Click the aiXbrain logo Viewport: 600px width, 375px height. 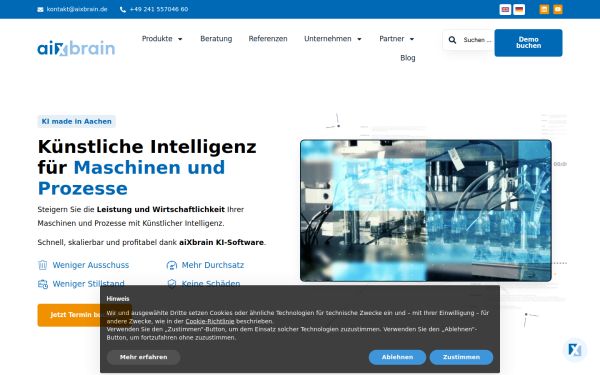[76, 48]
